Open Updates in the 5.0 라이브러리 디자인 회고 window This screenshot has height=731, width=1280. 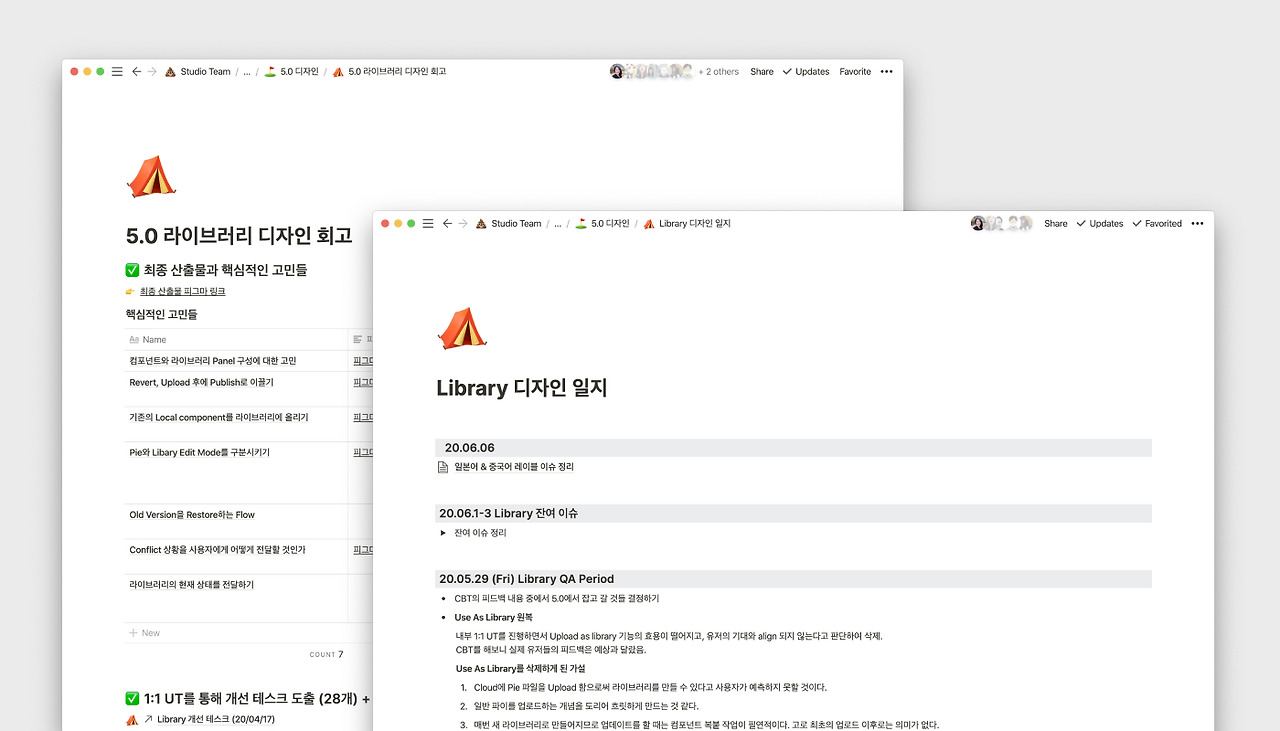806,72
